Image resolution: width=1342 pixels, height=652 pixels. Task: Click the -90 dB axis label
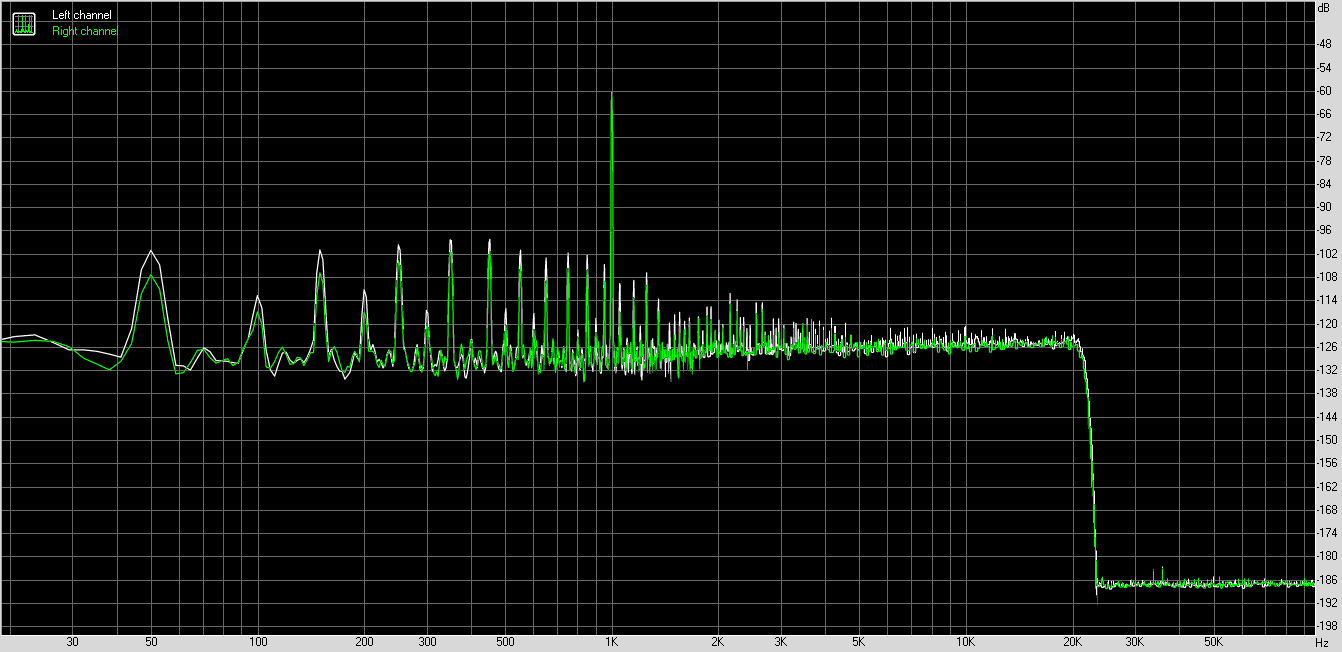(1326, 207)
